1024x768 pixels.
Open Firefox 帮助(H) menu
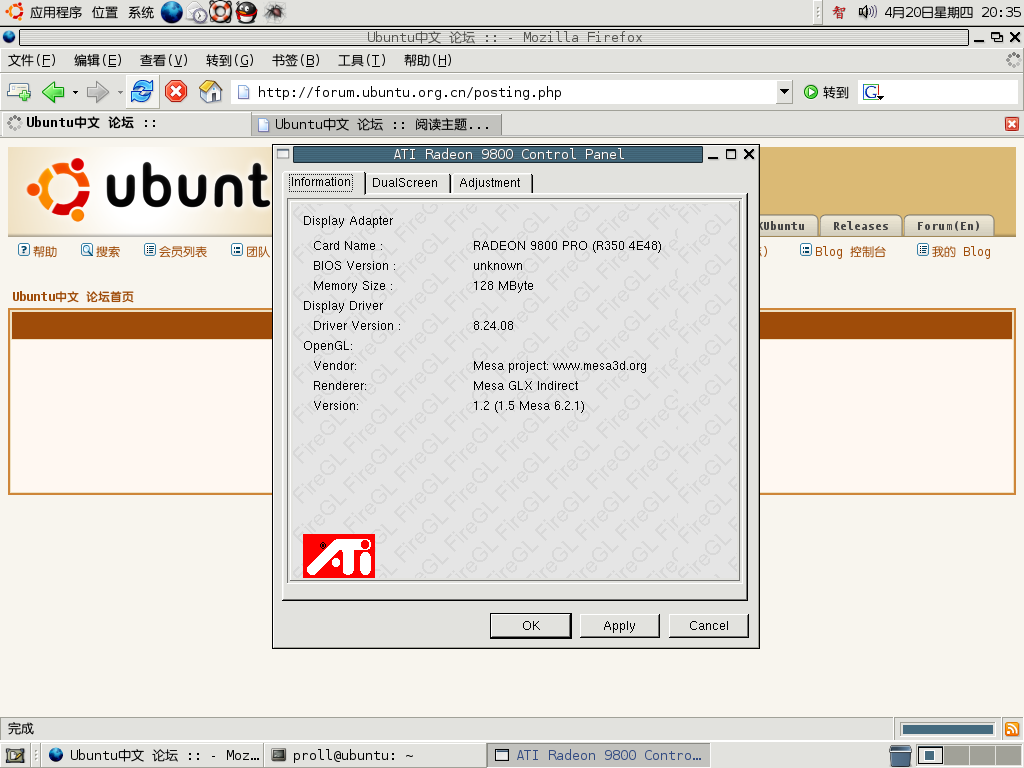(428, 61)
